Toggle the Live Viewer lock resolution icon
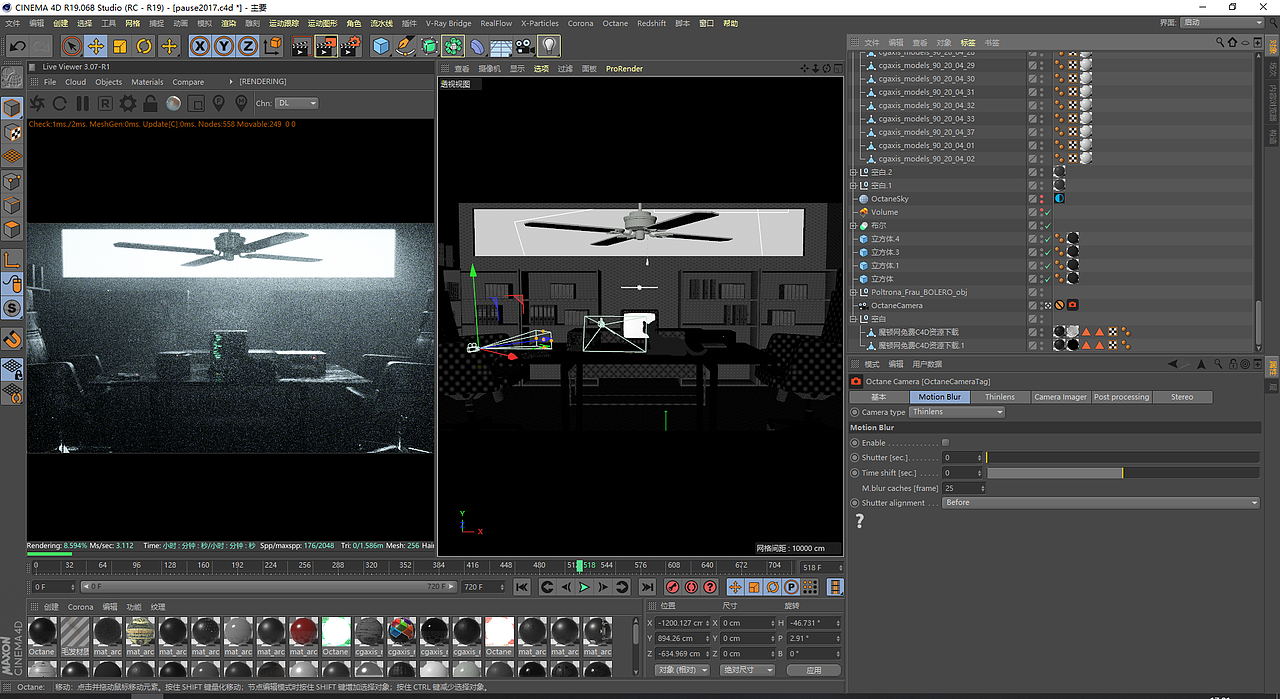 (150, 103)
